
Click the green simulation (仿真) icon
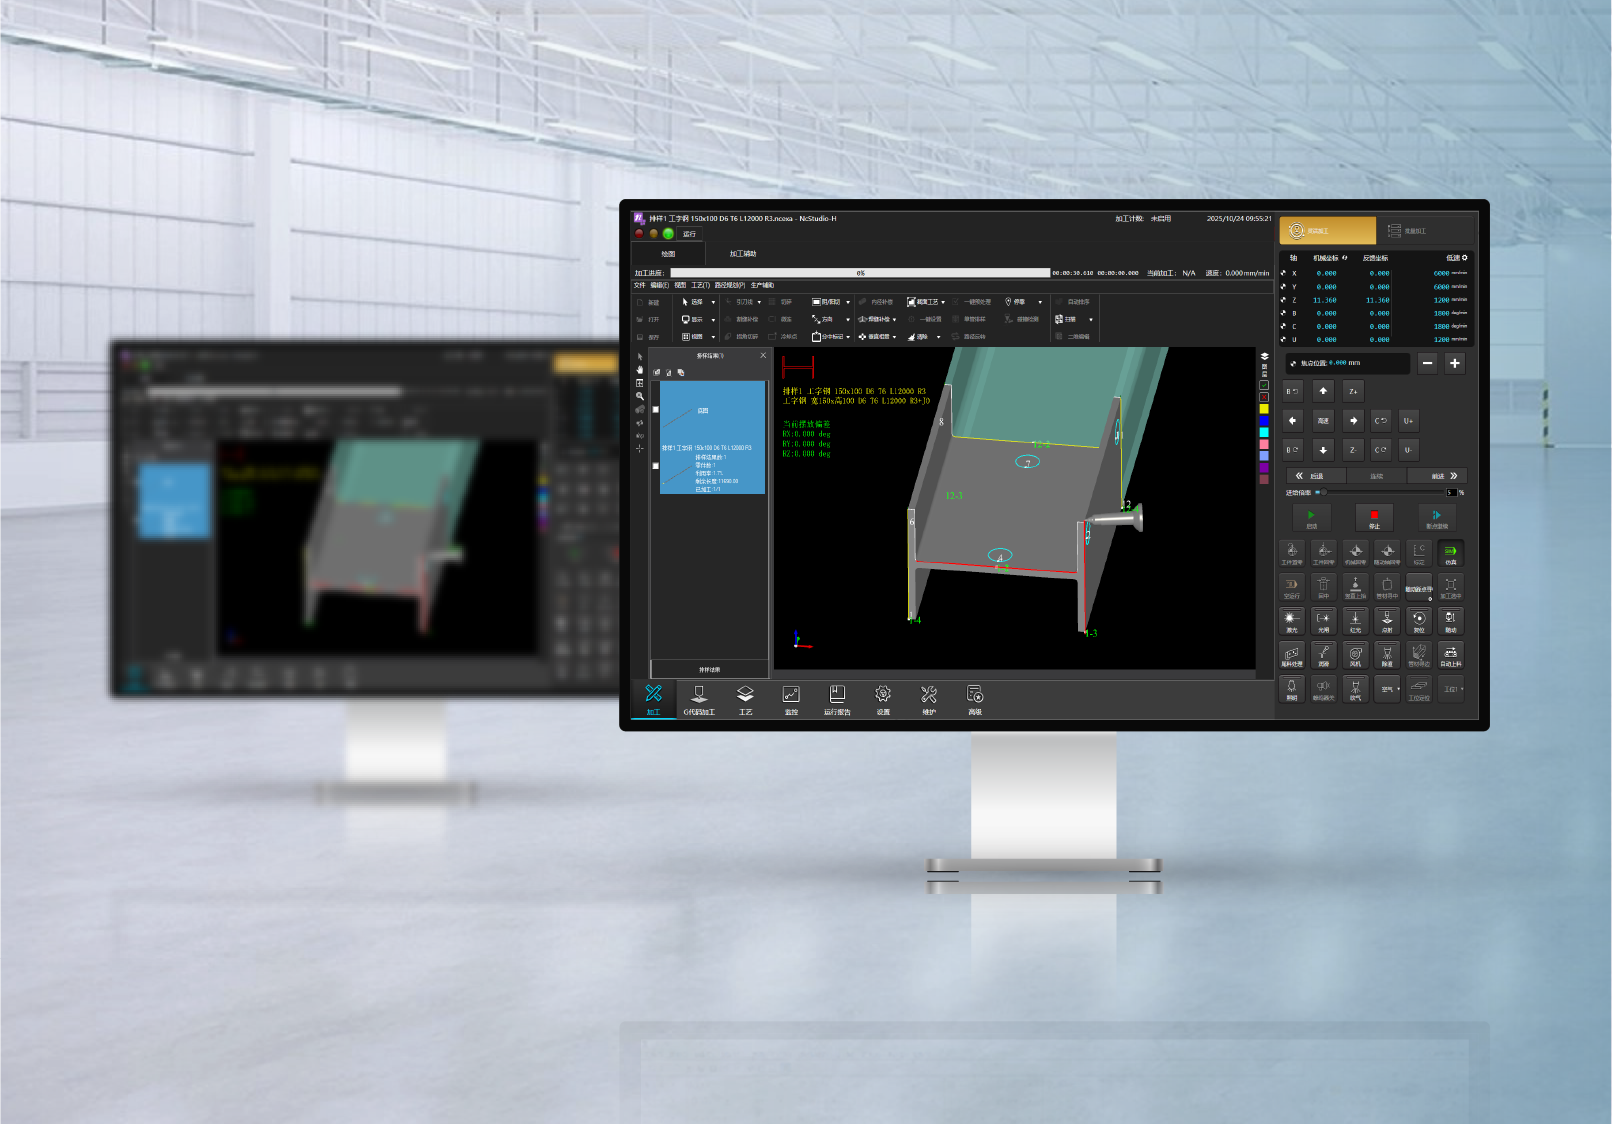1450,553
